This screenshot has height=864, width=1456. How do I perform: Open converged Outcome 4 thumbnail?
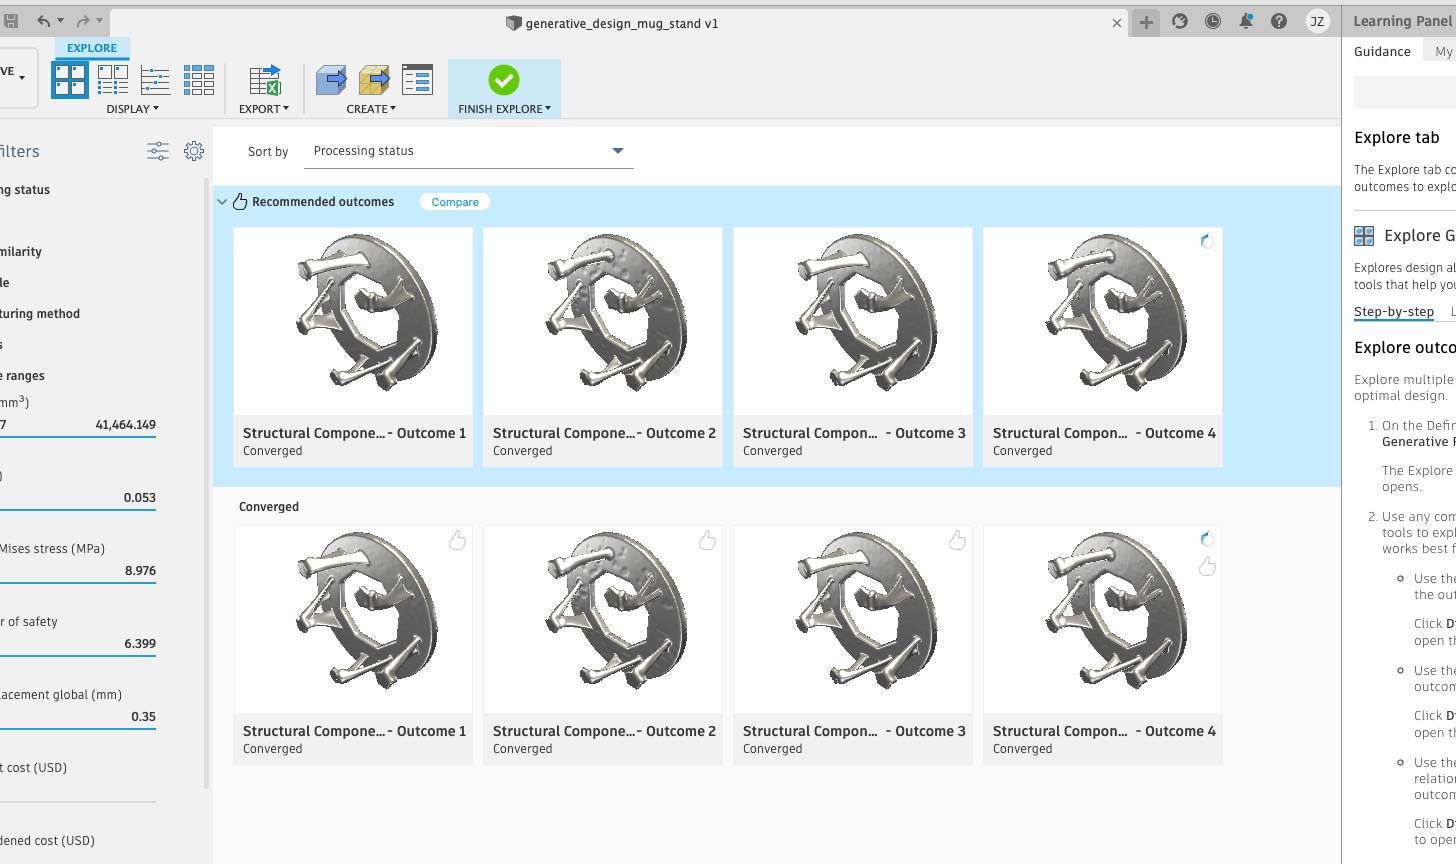point(1103,619)
